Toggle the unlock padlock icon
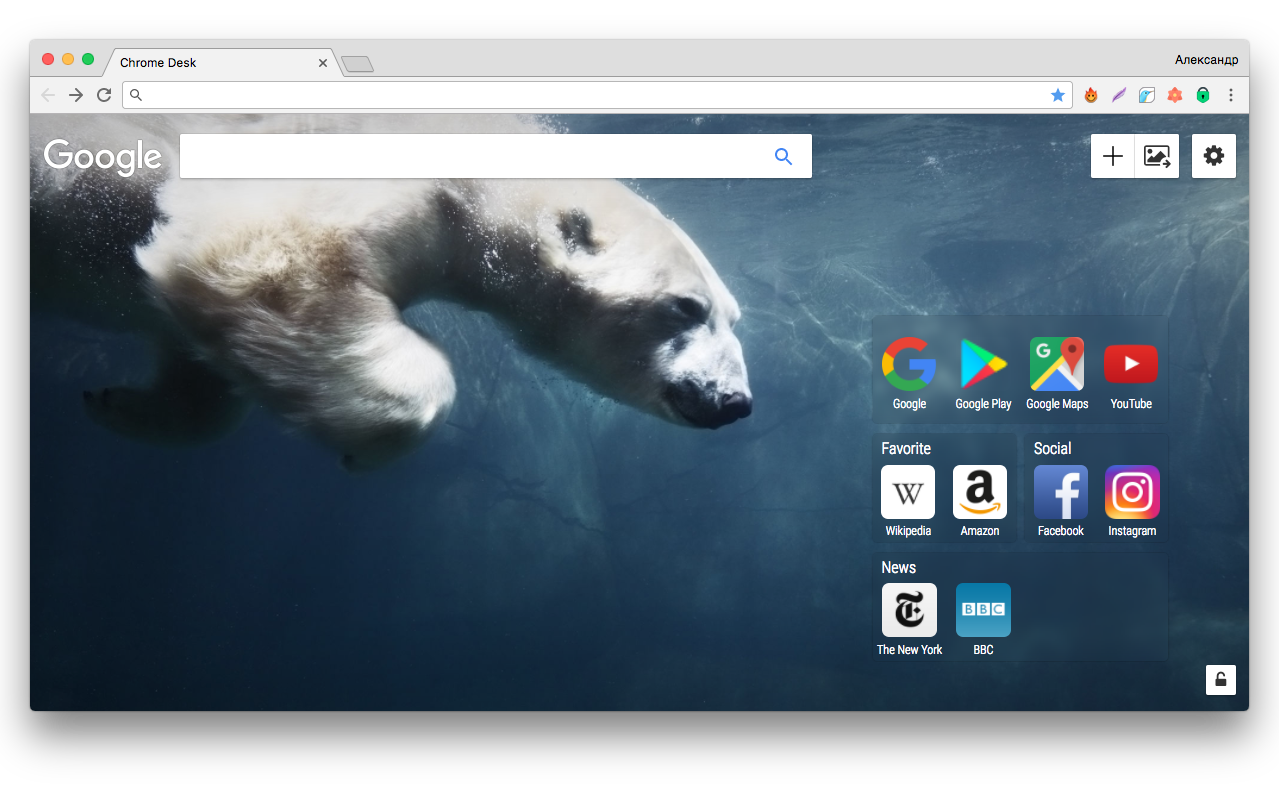 [x=1221, y=680]
